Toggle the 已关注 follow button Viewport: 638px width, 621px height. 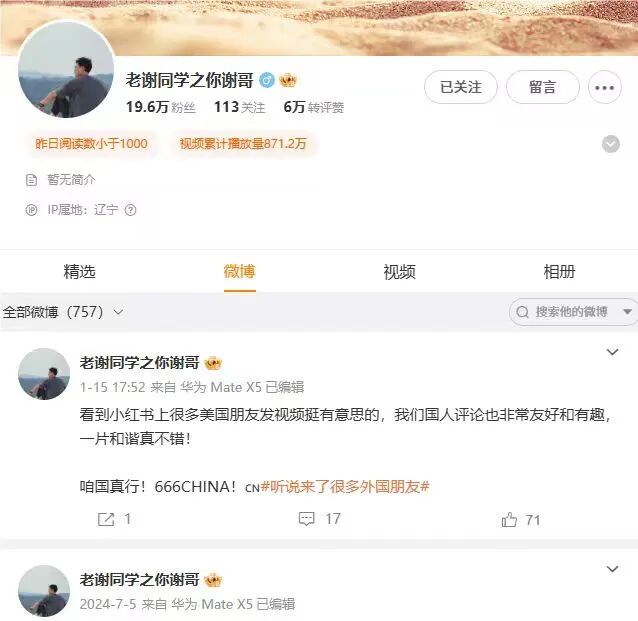461,87
